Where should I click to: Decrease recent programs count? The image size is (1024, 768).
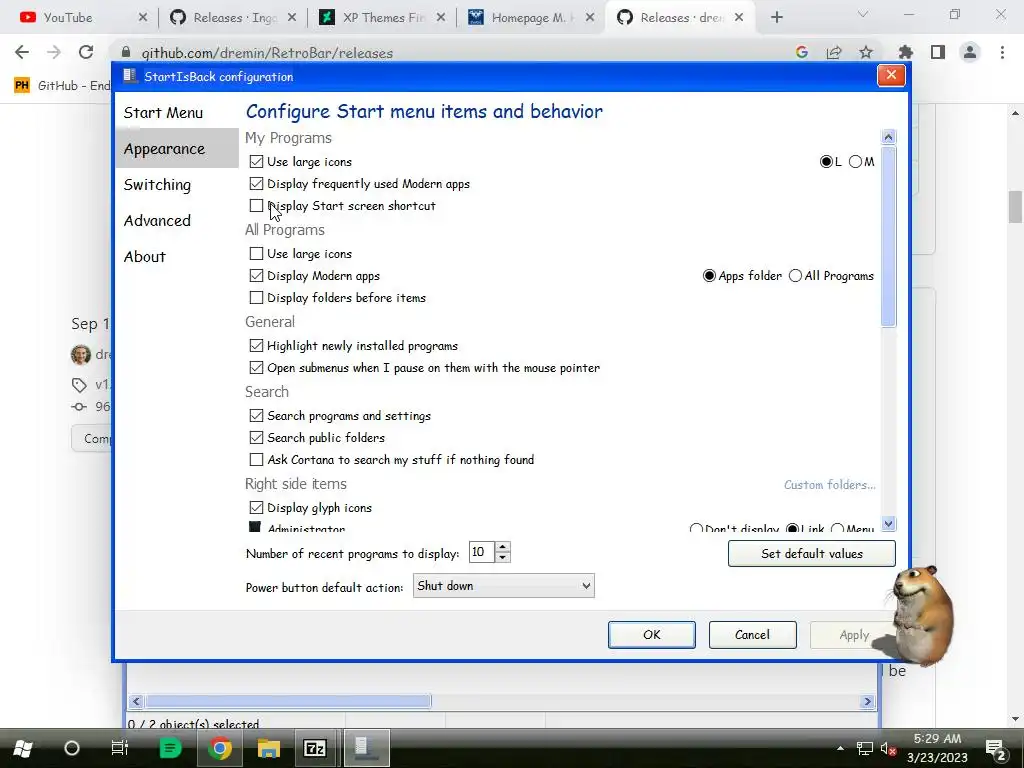502,558
